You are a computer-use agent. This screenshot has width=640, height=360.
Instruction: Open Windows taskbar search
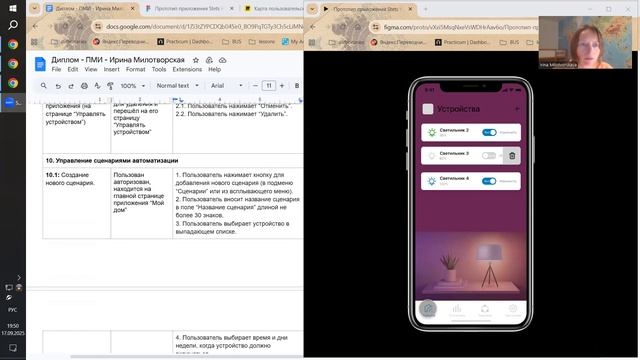13,25
